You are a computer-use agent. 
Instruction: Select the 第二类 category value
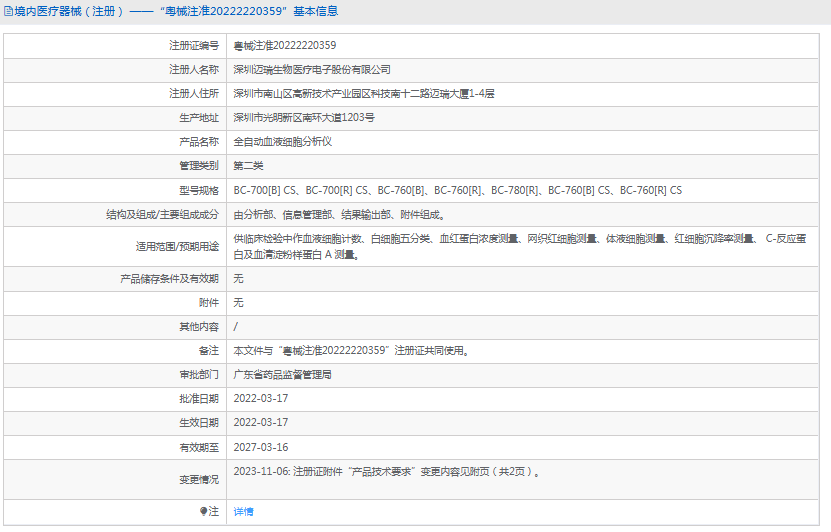point(248,166)
